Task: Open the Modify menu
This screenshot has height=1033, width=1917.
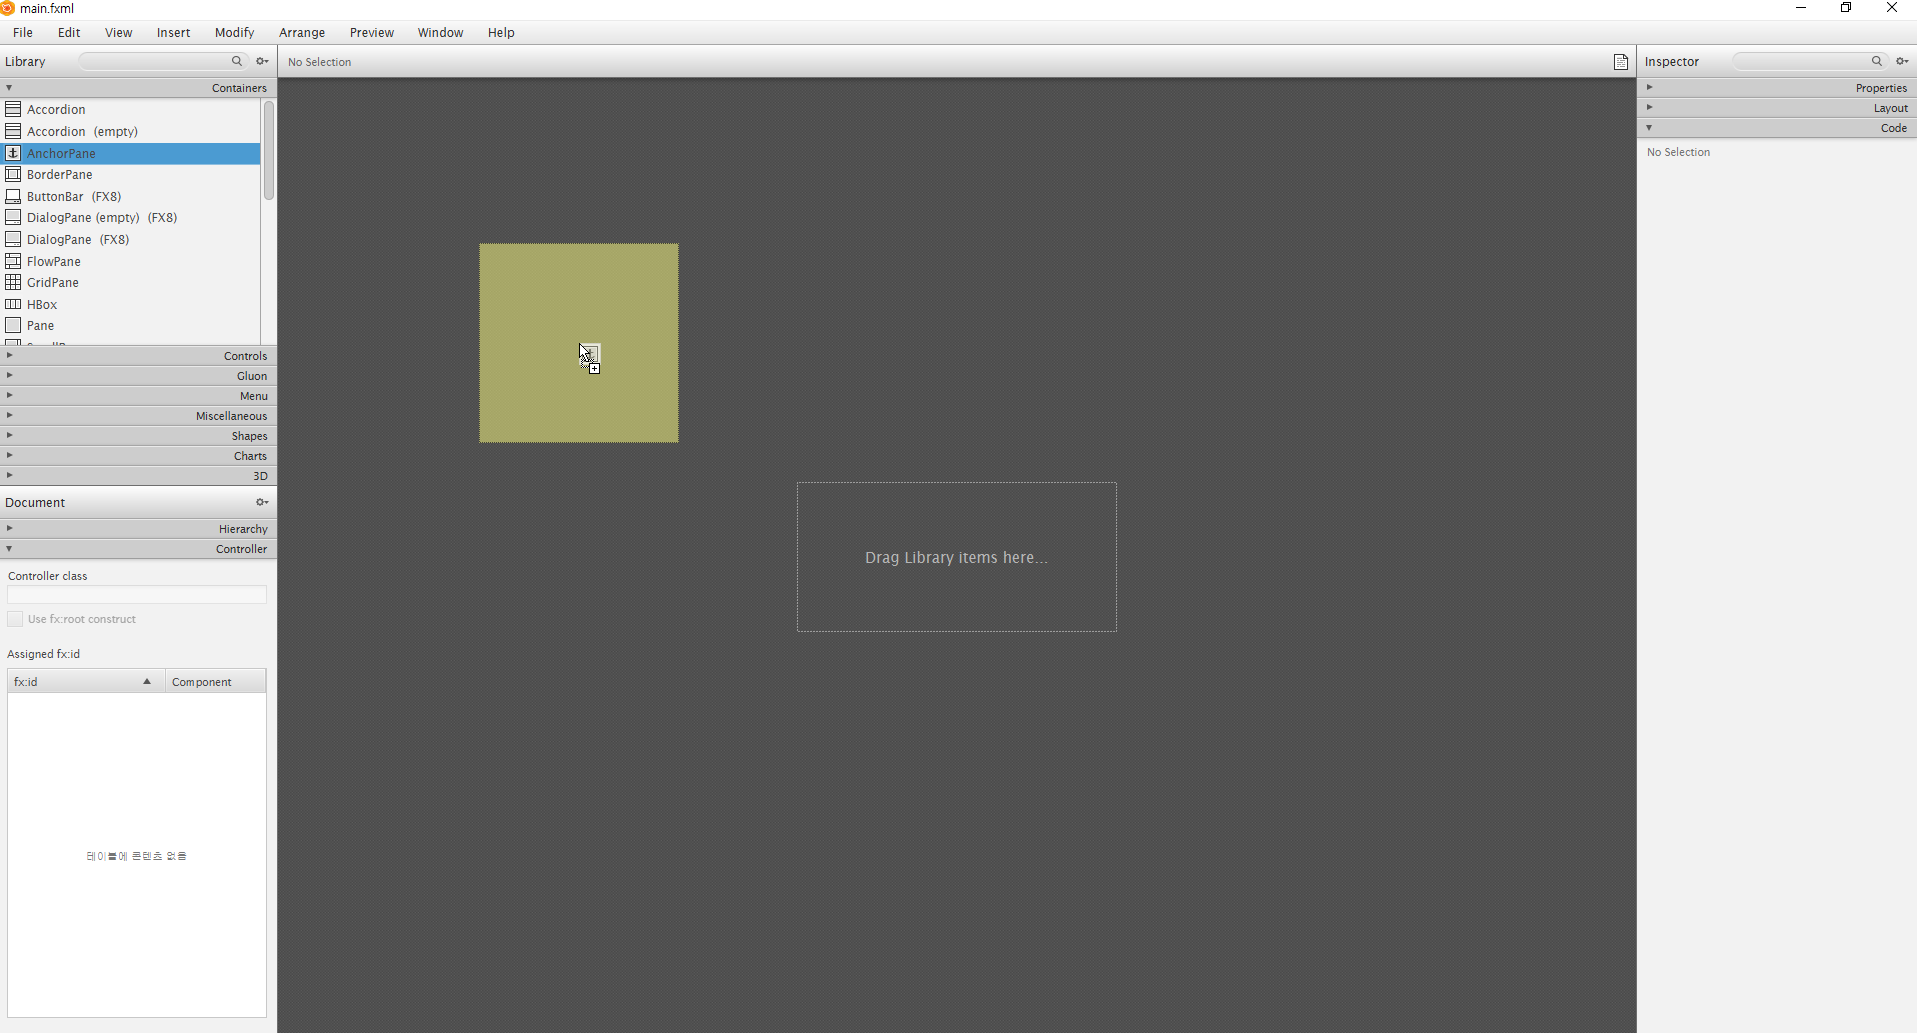Action: [x=234, y=32]
